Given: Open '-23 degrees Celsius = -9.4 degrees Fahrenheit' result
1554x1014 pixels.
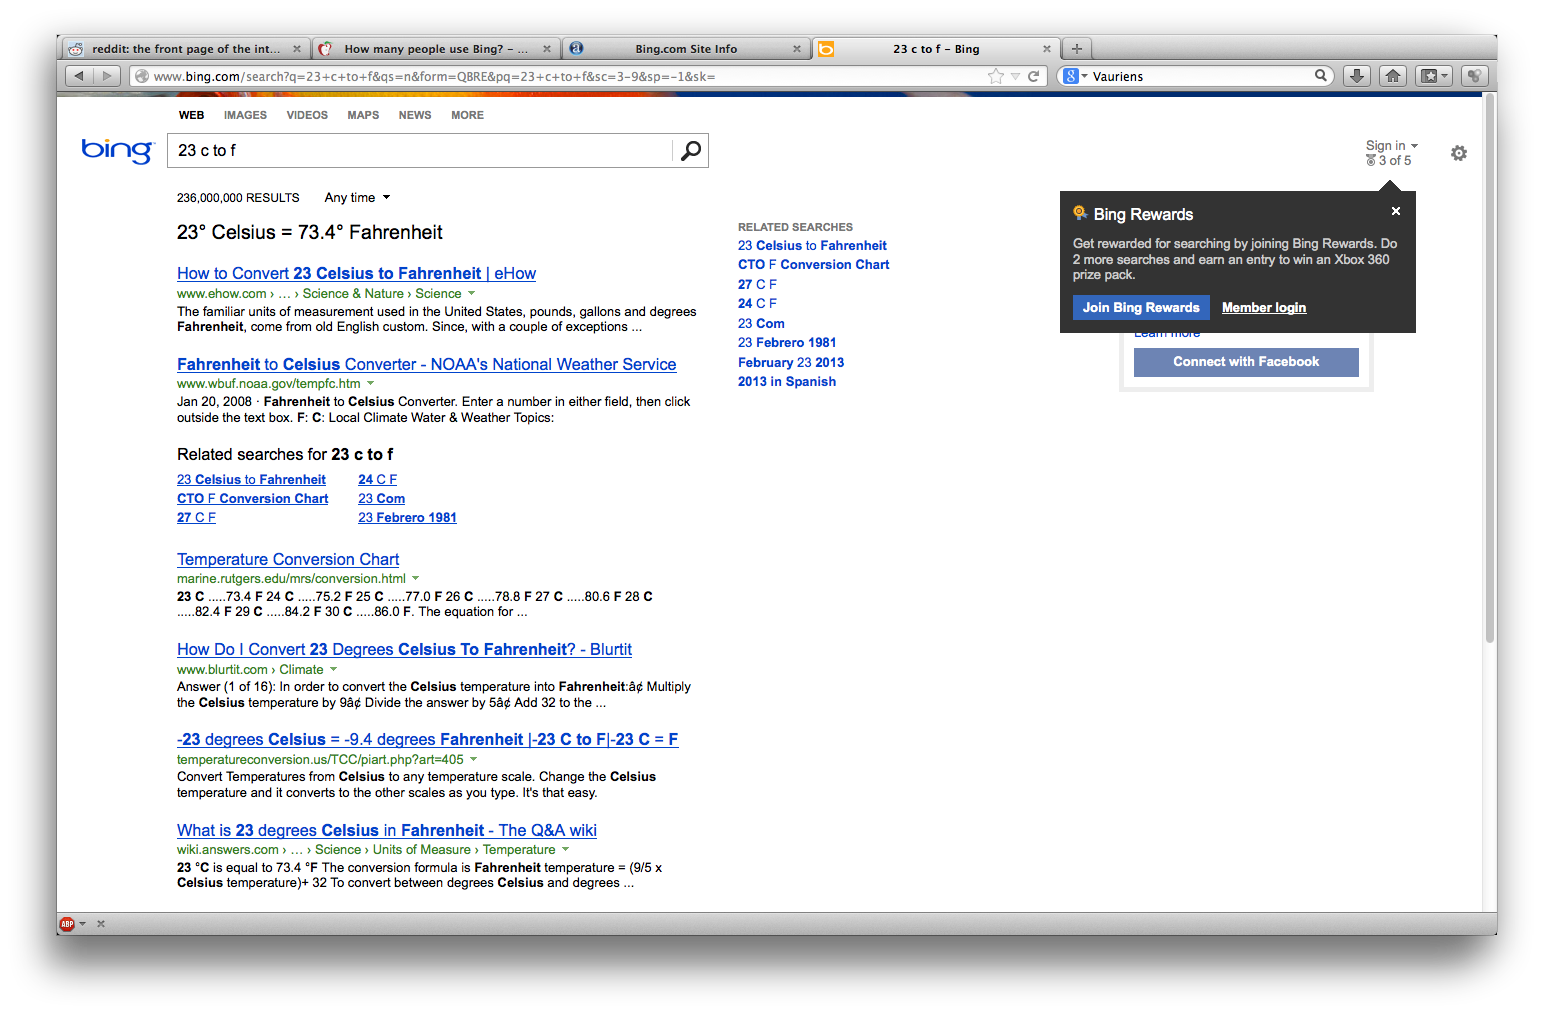Looking at the screenshot, I should pyautogui.click(x=427, y=740).
